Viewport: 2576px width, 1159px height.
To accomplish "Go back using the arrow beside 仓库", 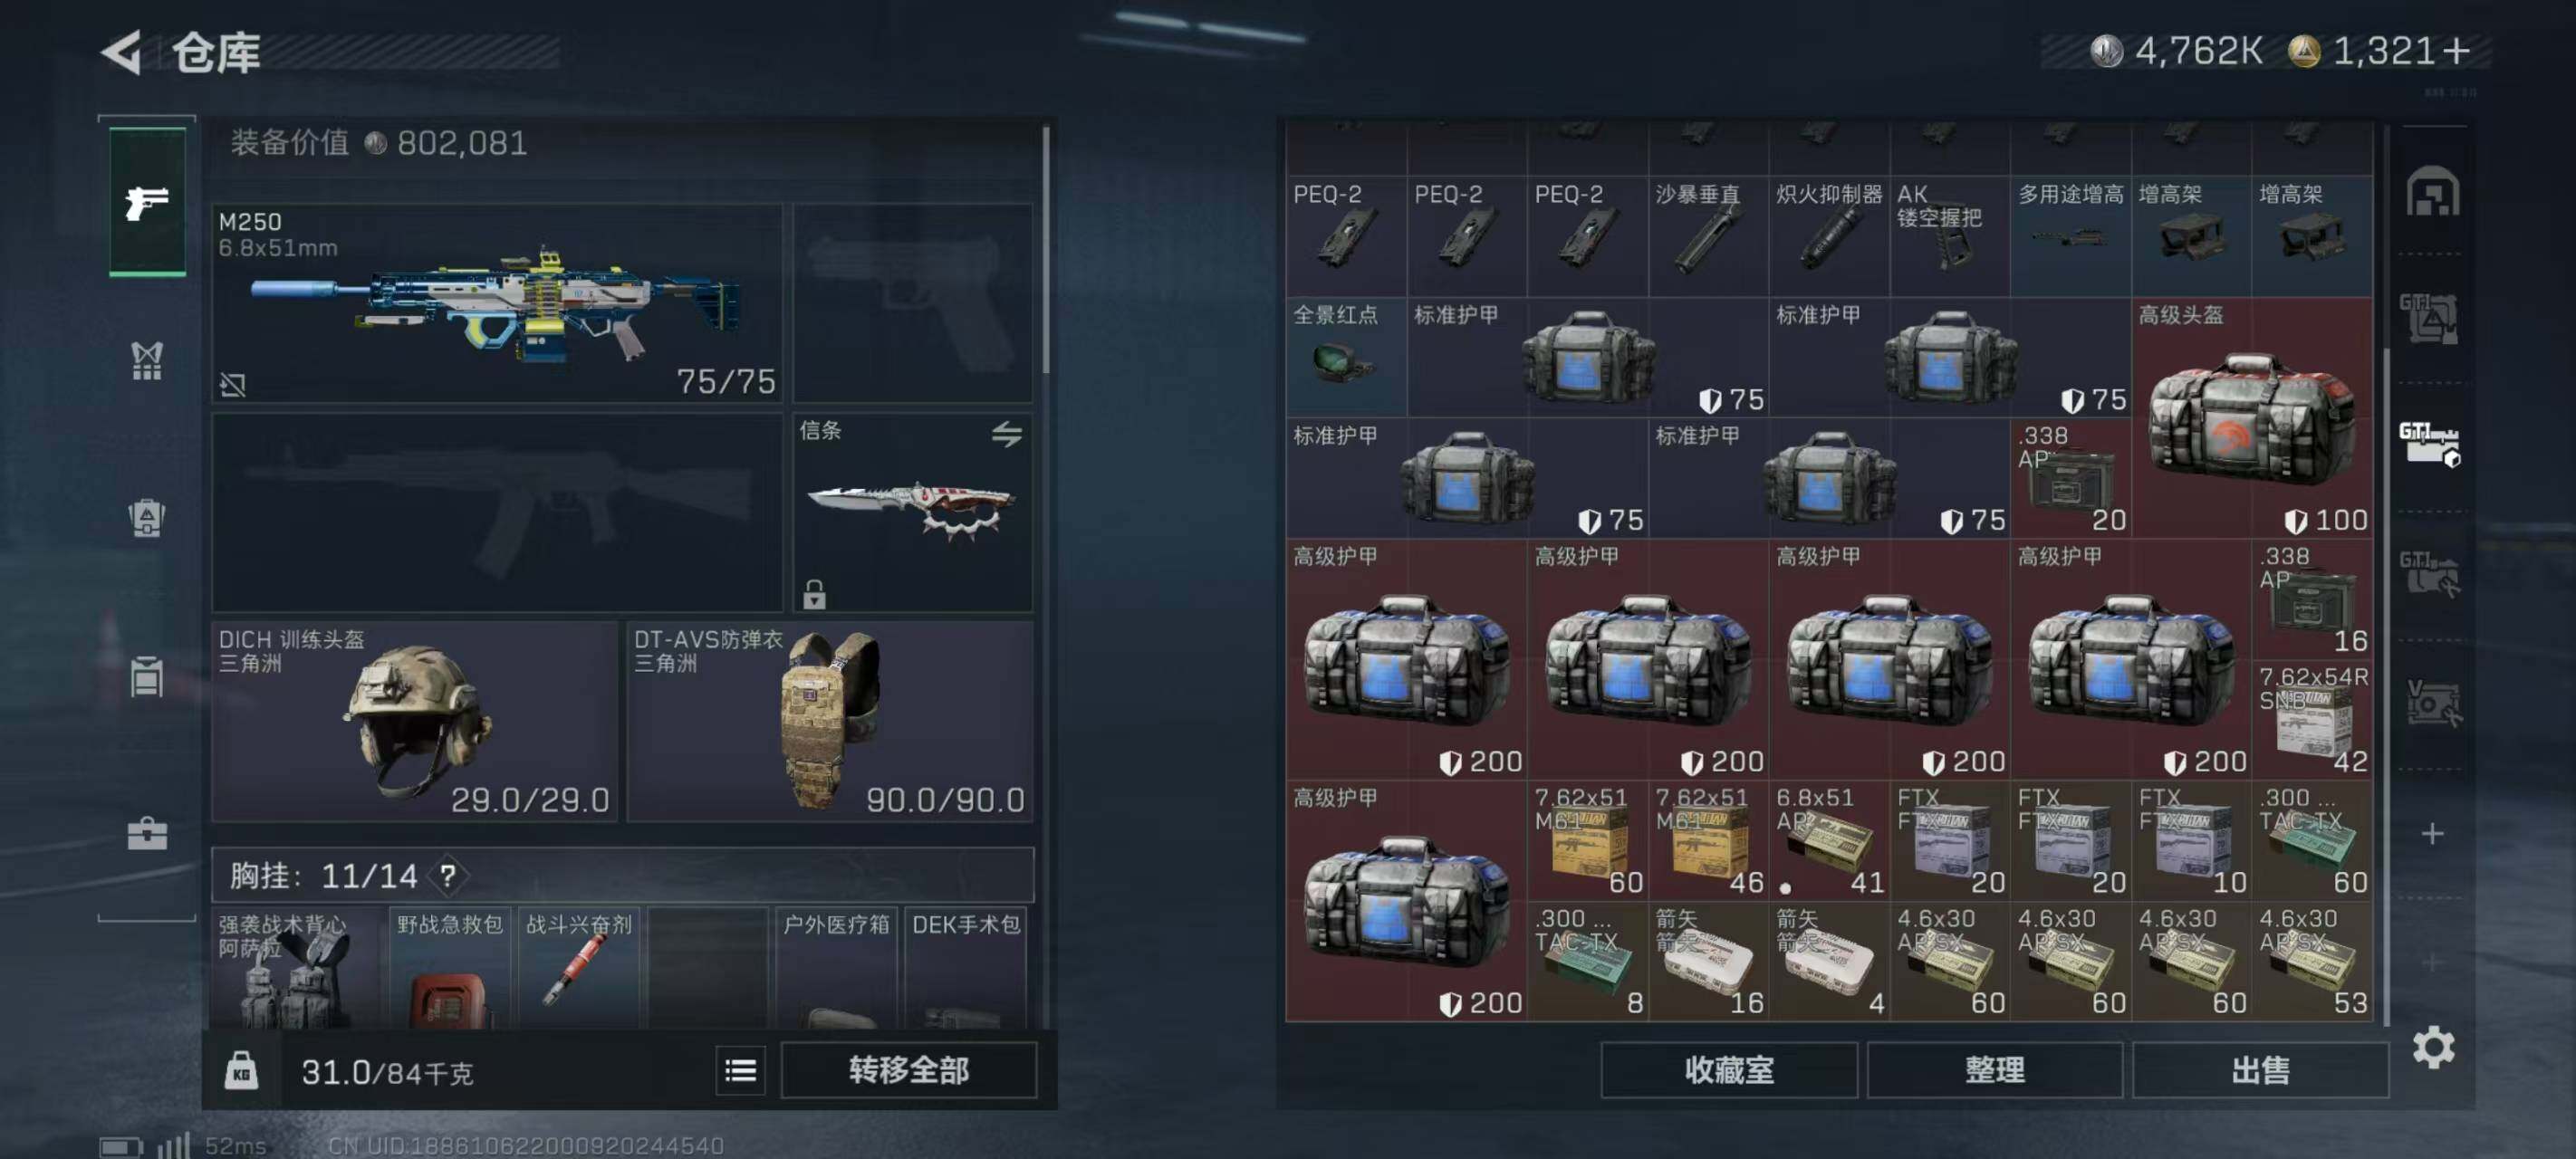I will tap(123, 52).
